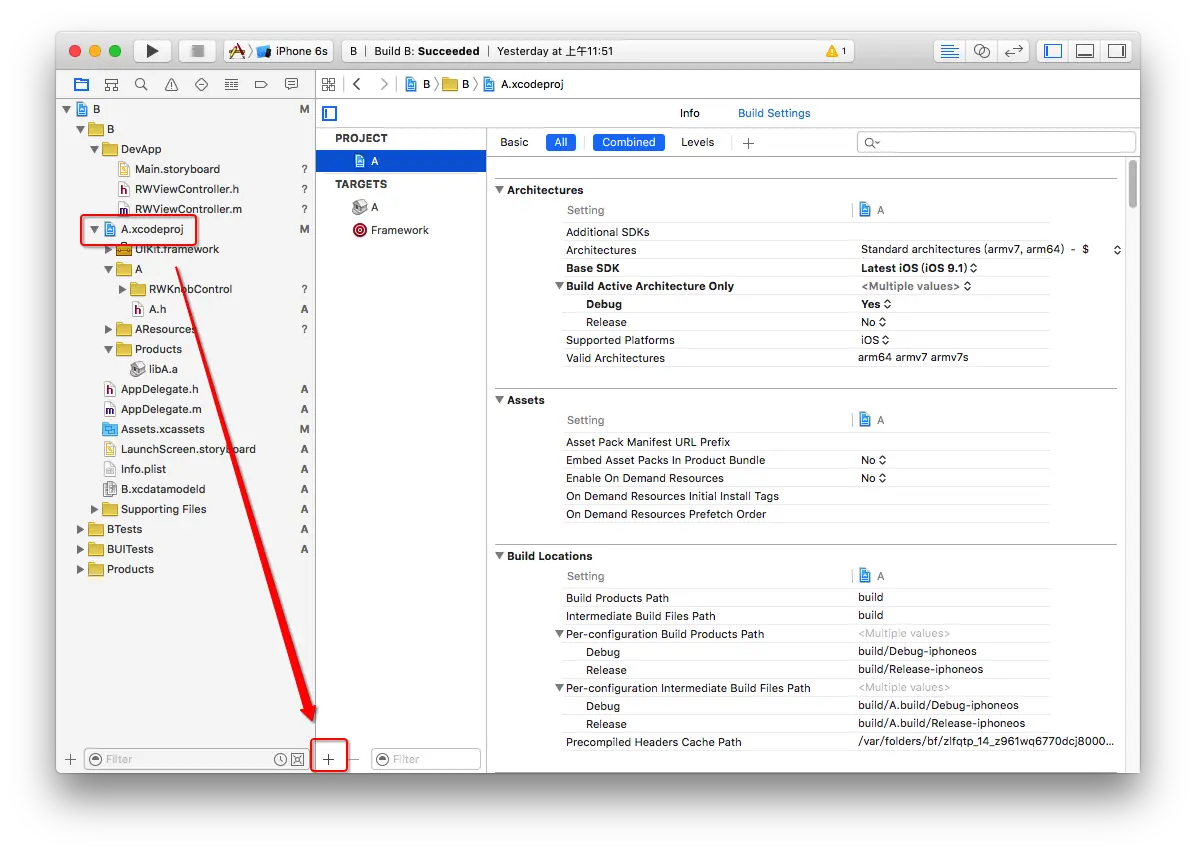Choose the iPhone 6s destination
1196x853 pixels.
coord(293,51)
